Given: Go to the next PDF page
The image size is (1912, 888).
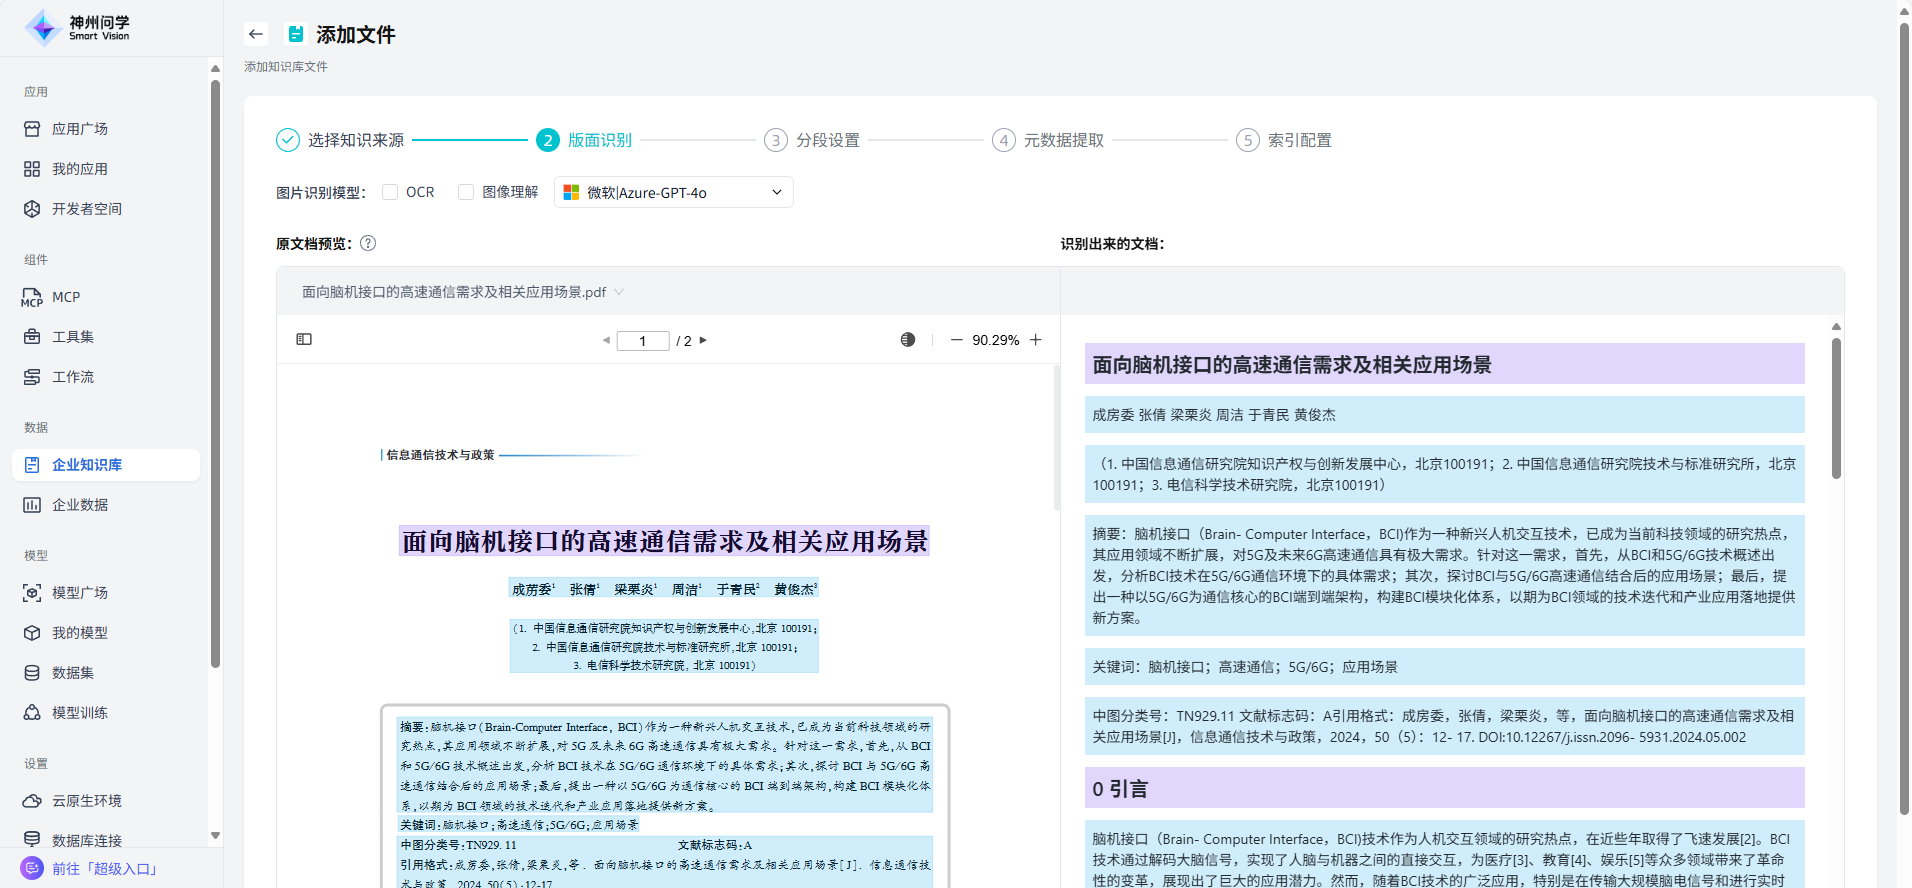Looking at the screenshot, I should 703,341.
